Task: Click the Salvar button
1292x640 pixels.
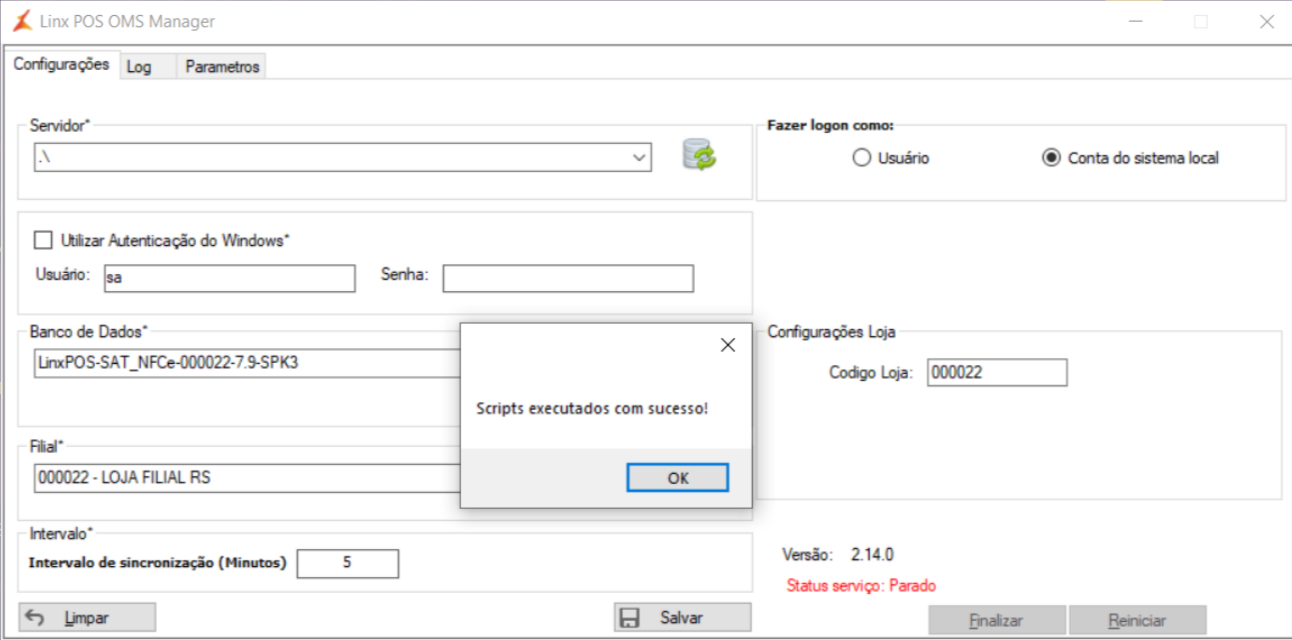Action: 682,618
